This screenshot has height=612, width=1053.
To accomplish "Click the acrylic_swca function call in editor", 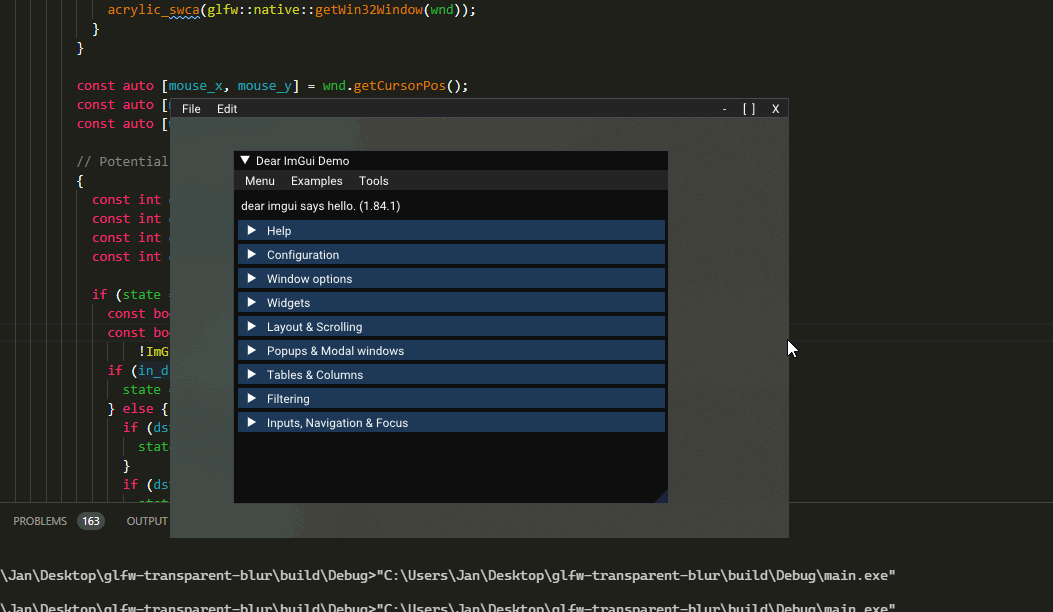I will click(x=154, y=10).
